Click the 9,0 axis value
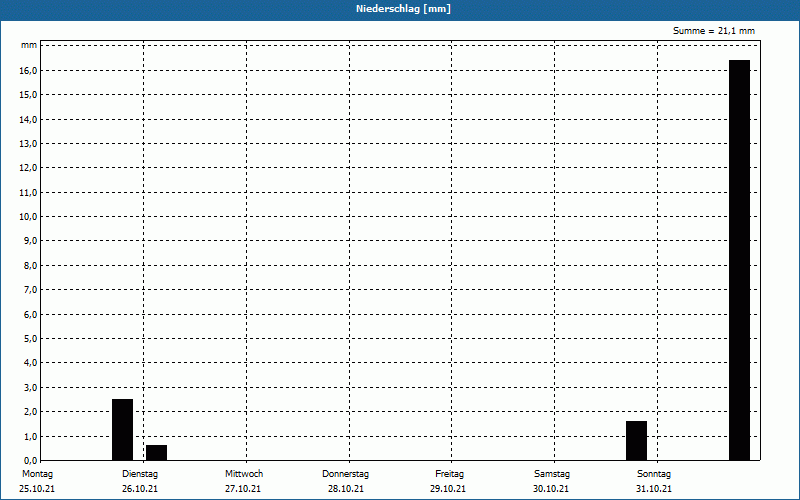Screen dimensions: 800x500 tap(30, 241)
